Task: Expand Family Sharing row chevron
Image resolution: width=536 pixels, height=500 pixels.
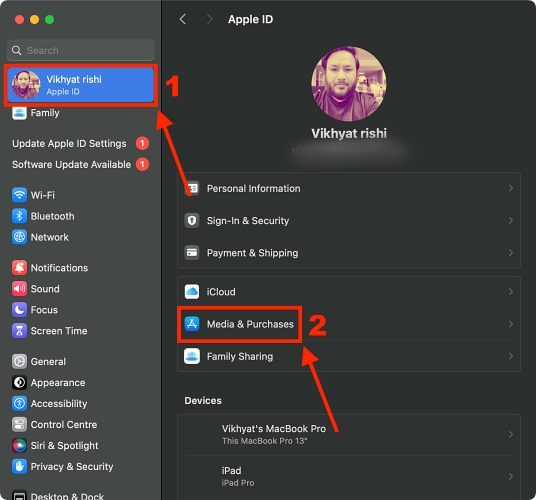Action: pos(511,356)
